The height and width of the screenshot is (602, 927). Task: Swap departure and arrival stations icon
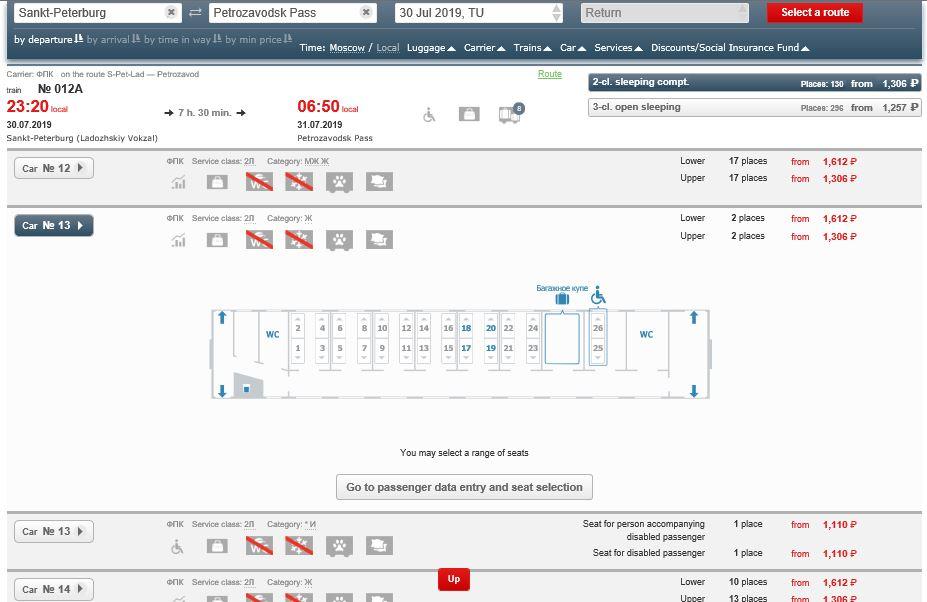(x=195, y=12)
